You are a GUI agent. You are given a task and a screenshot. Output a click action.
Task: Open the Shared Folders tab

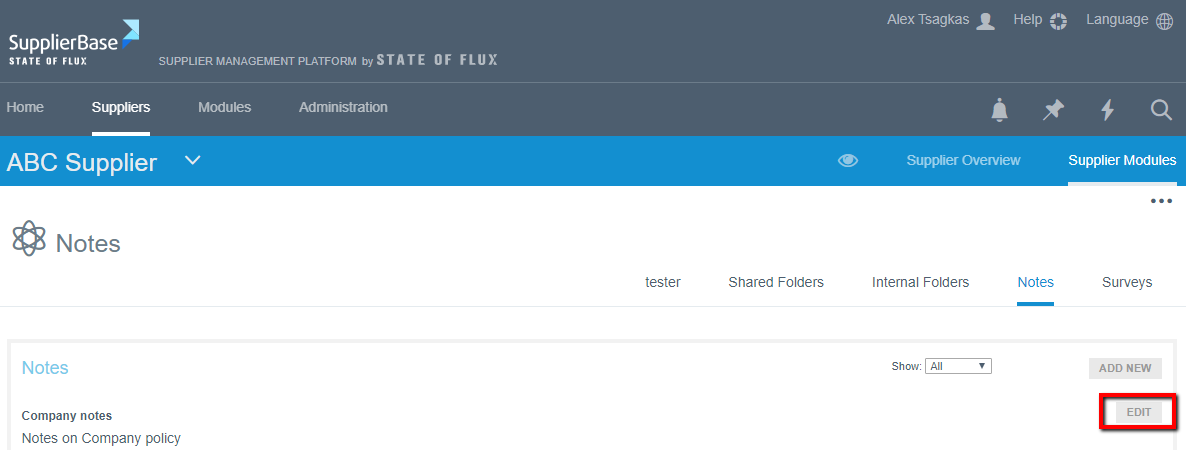click(776, 282)
